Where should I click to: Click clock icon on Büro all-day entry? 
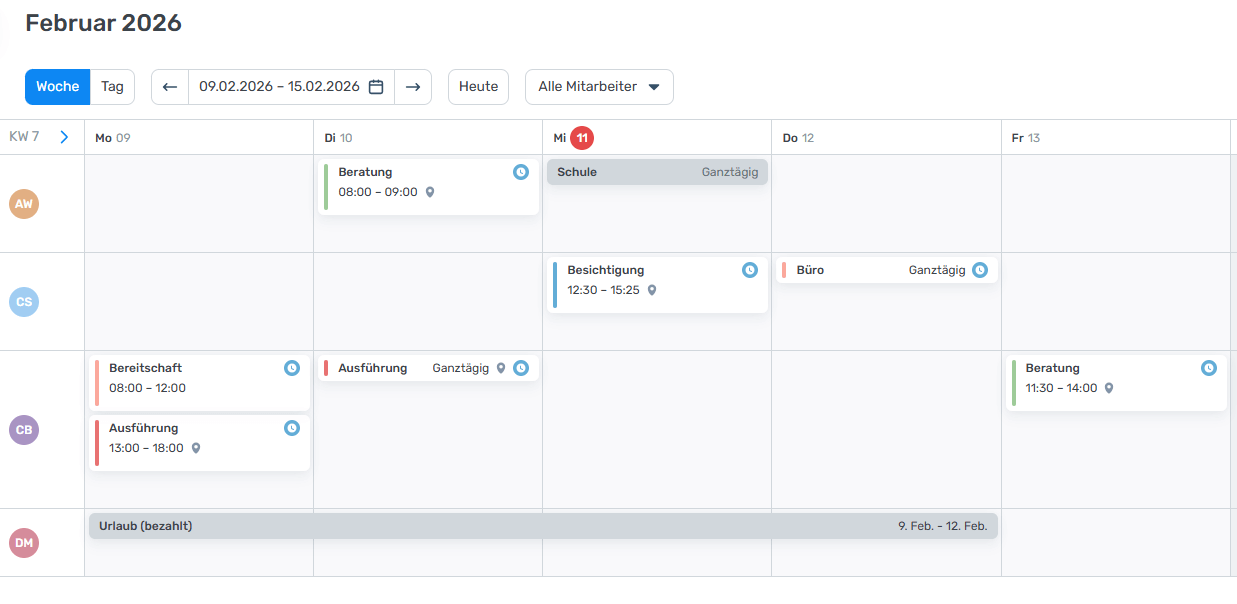pyautogui.click(x=980, y=270)
